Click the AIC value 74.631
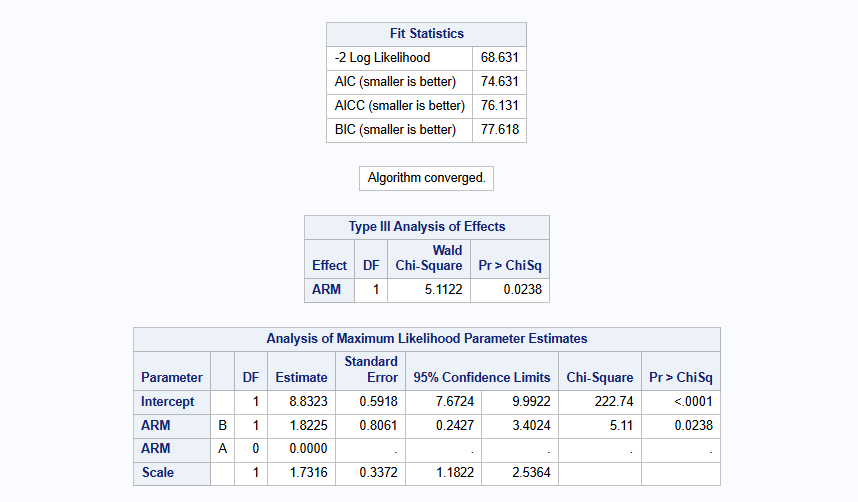This screenshot has height=502, width=858. [x=499, y=82]
